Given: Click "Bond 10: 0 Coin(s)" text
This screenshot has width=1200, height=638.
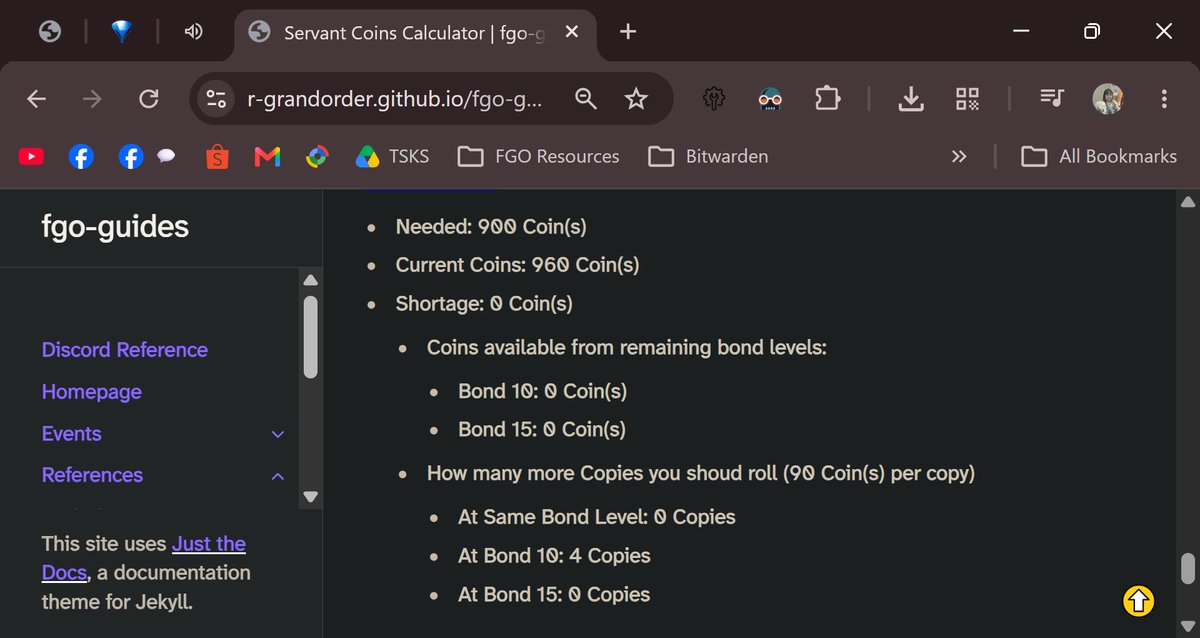Looking at the screenshot, I should click(x=542, y=391).
